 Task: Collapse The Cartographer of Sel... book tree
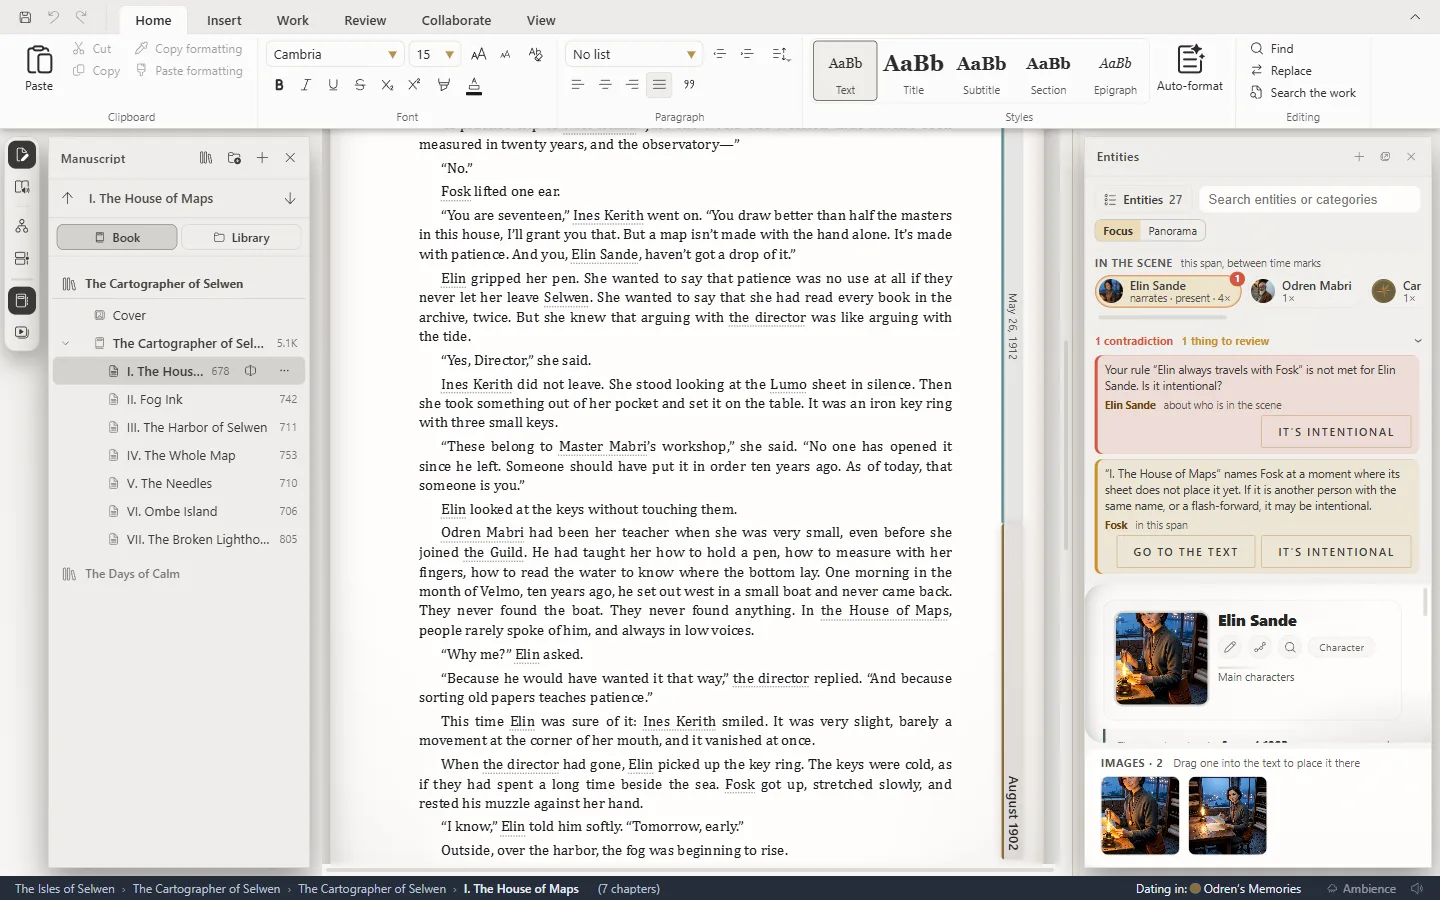pos(66,343)
